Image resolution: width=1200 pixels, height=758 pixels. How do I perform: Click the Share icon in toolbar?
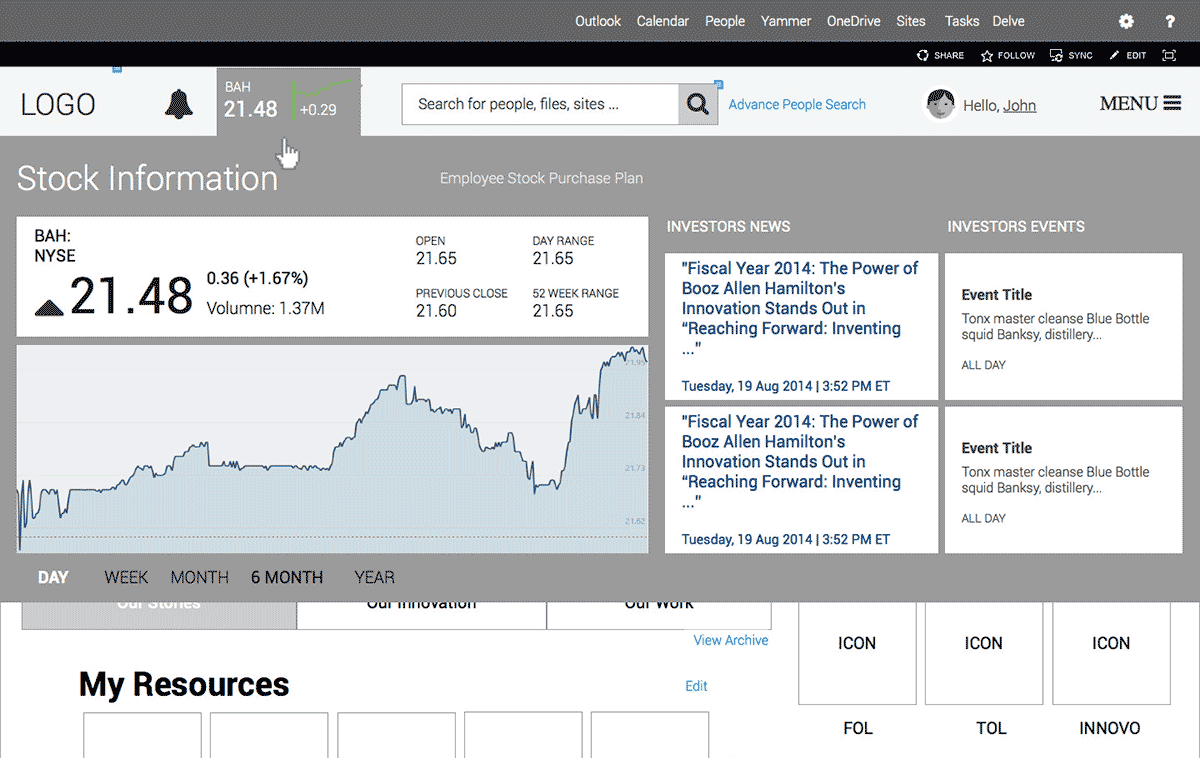point(923,56)
